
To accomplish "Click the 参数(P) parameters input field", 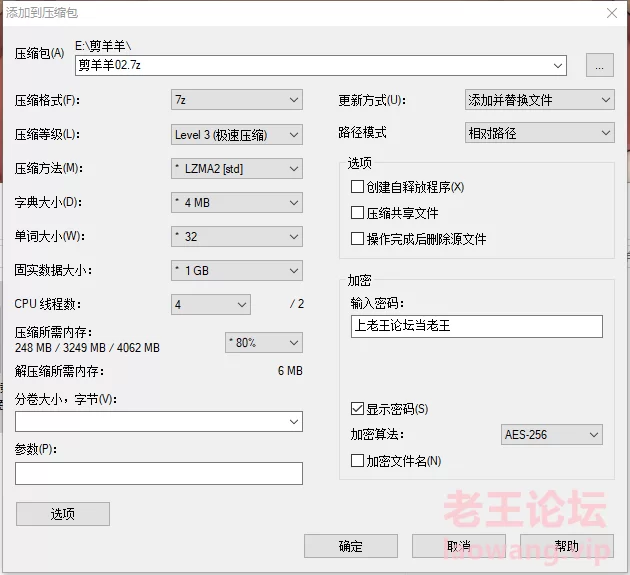I will 159,473.
